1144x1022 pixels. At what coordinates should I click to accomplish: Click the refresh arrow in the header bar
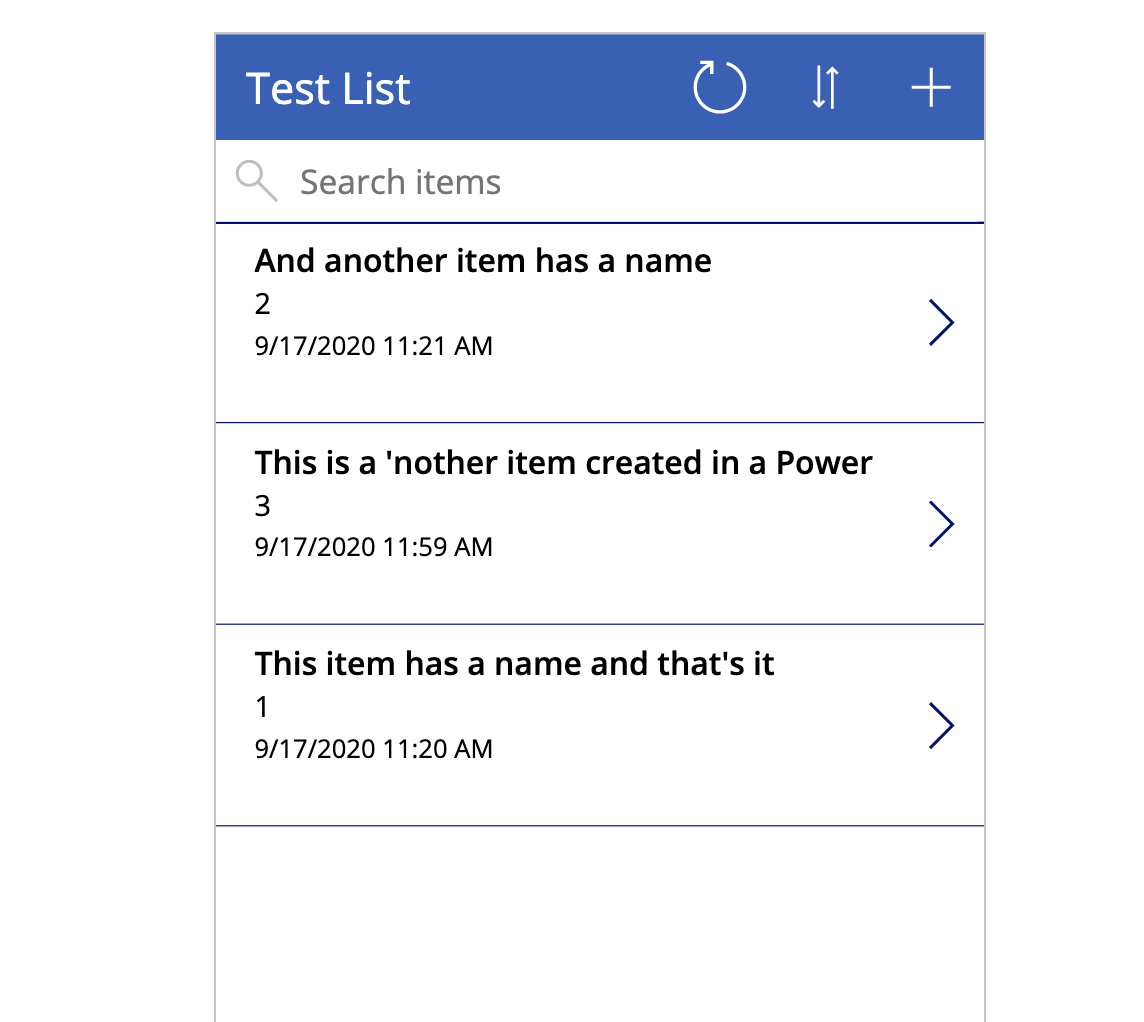[x=719, y=87]
